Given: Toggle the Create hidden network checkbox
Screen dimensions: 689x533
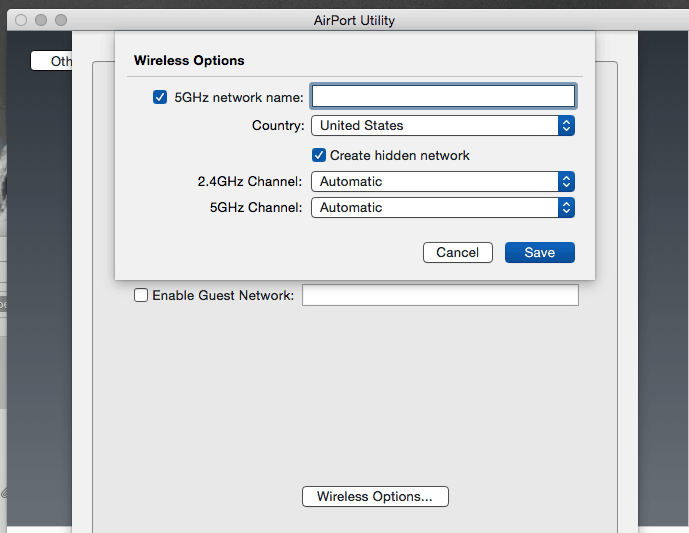Looking at the screenshot, I should (x=319, y=155).
